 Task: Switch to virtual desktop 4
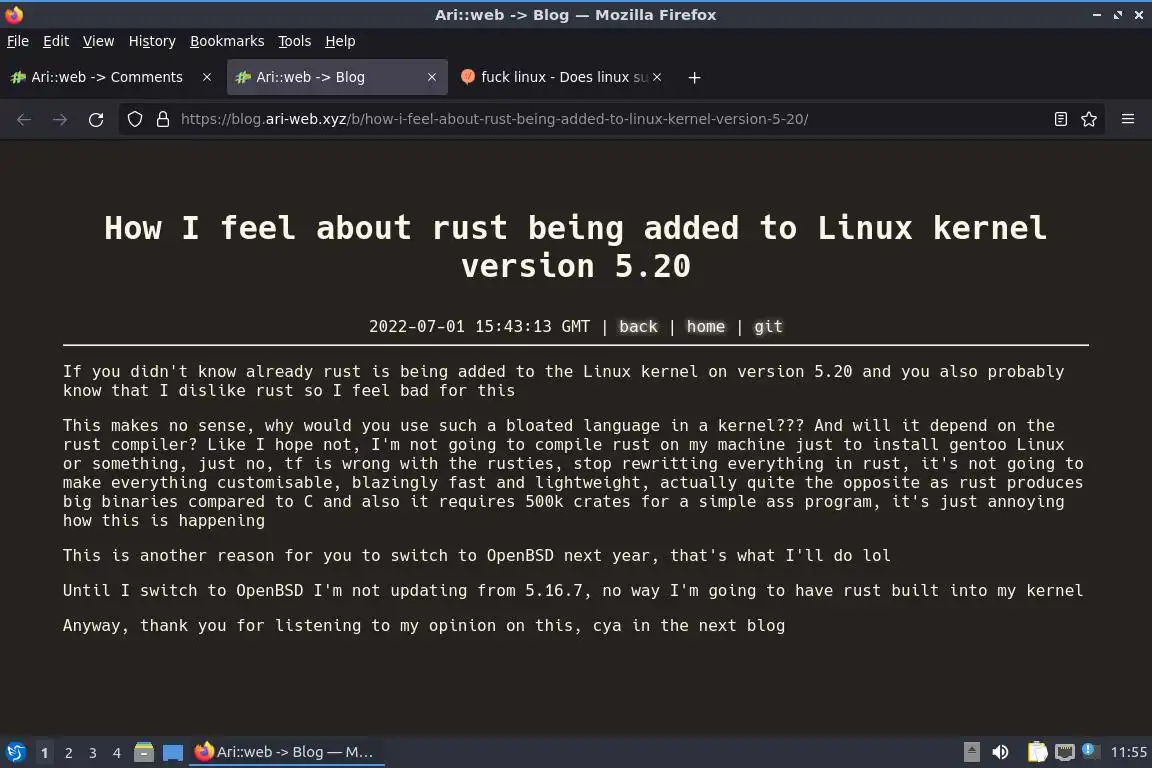coord(117,752)
